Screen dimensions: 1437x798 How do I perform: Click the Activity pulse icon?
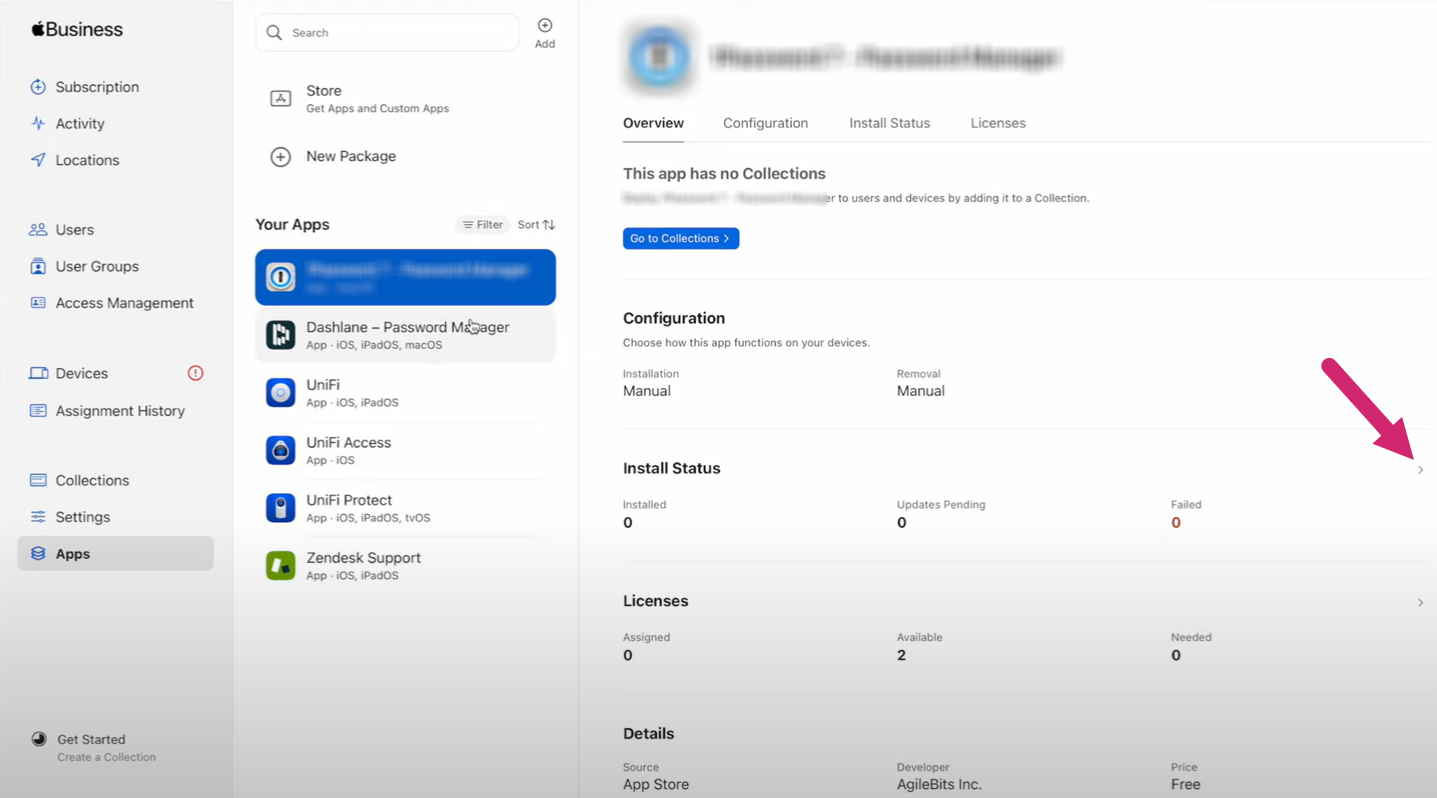click(38, 124)
